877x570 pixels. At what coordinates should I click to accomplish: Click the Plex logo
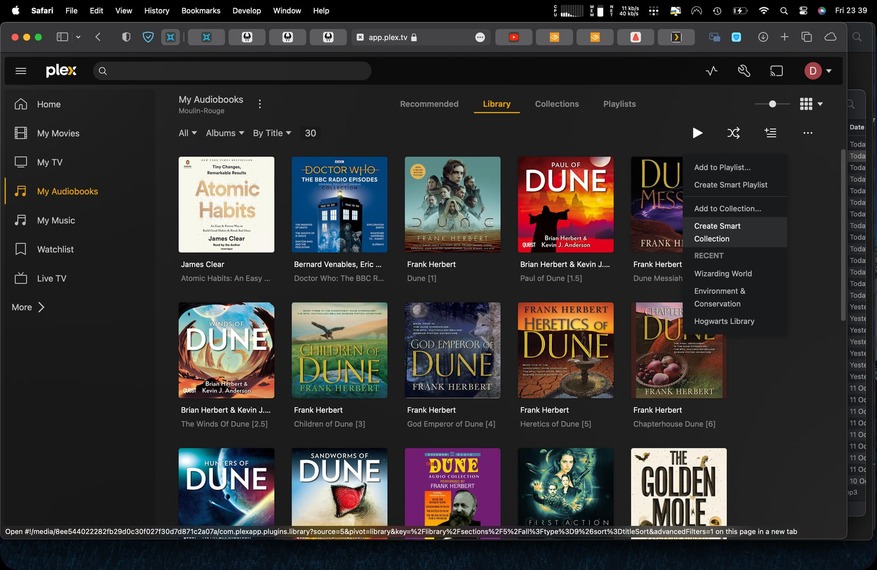[x=61, y=70]
